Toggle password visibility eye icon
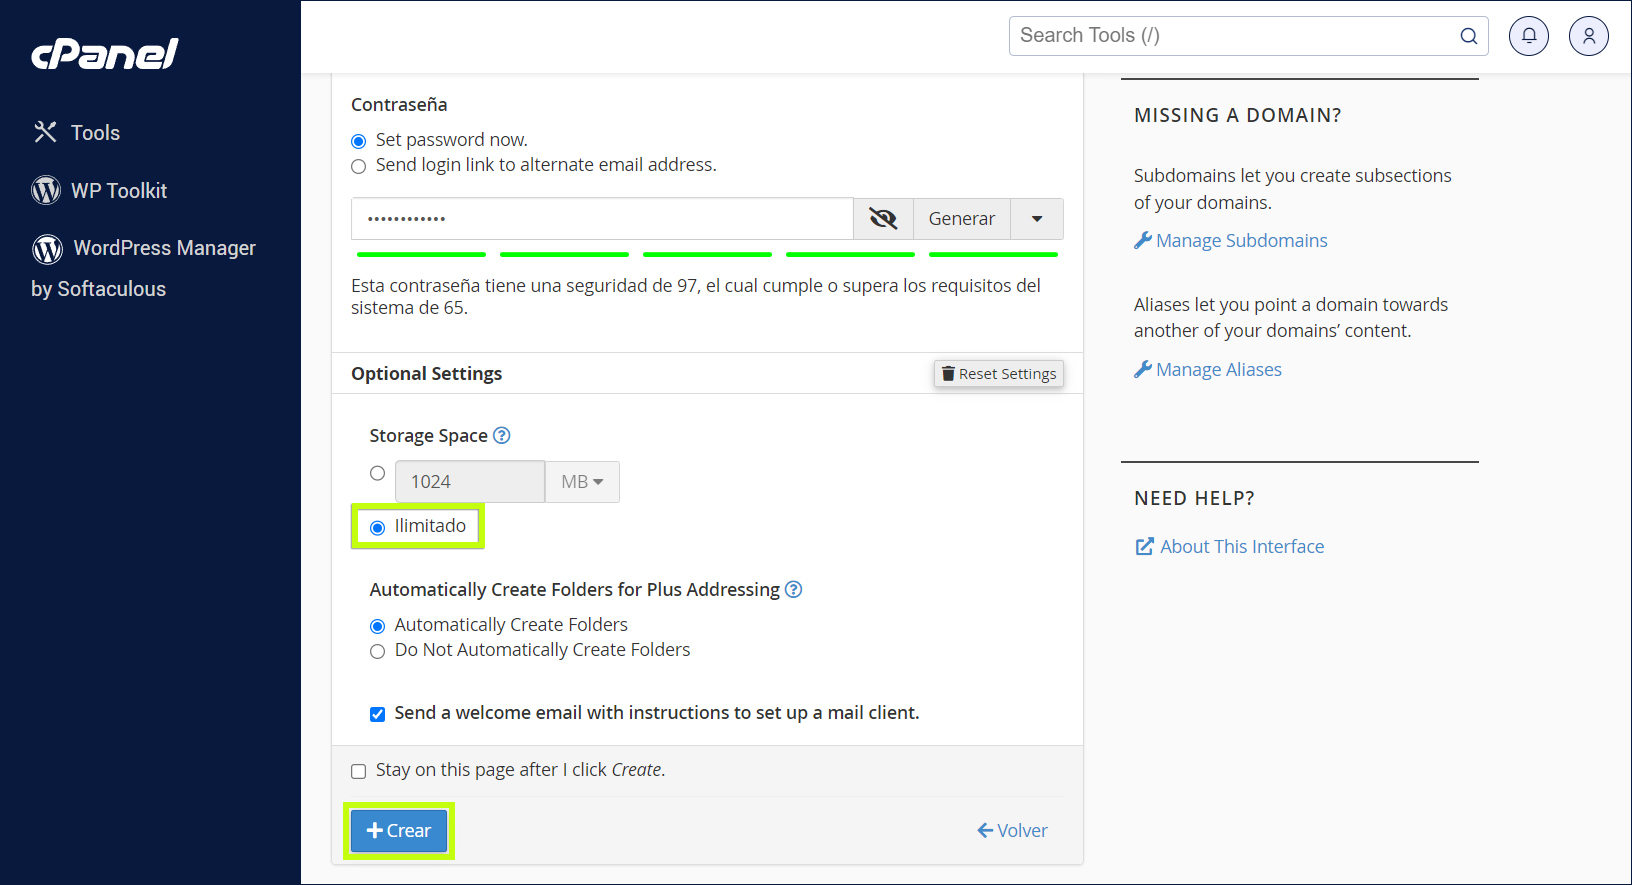1632x885 pixels. 883,218
